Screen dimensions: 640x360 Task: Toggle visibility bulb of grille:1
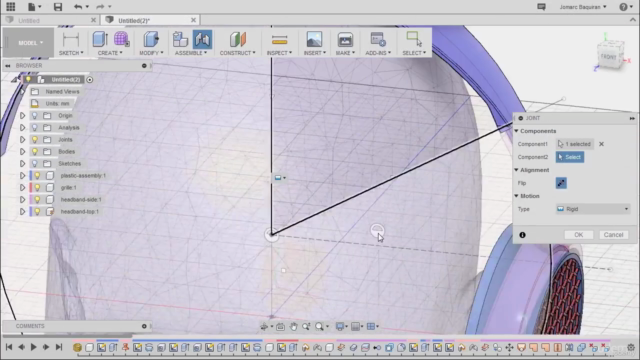tap(37, 187)
